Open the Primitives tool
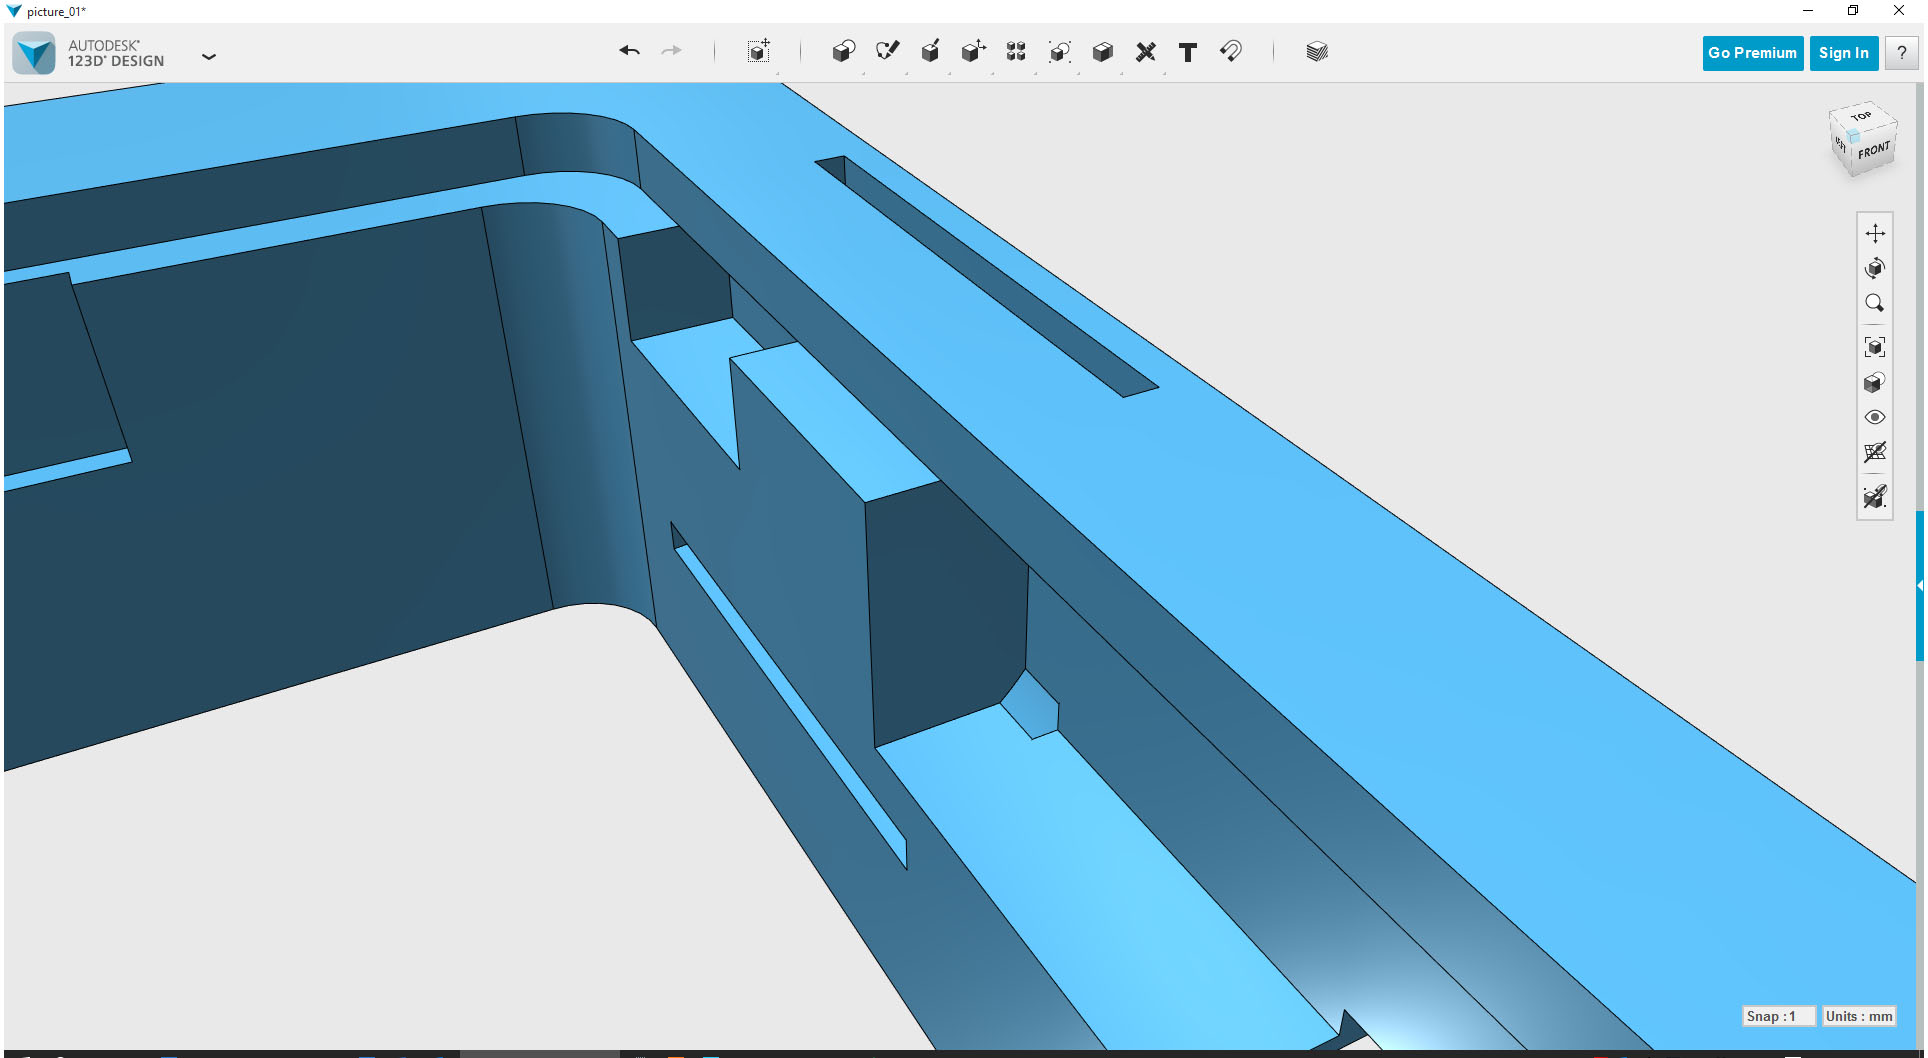1928x1058 pixels. (843, 52)
